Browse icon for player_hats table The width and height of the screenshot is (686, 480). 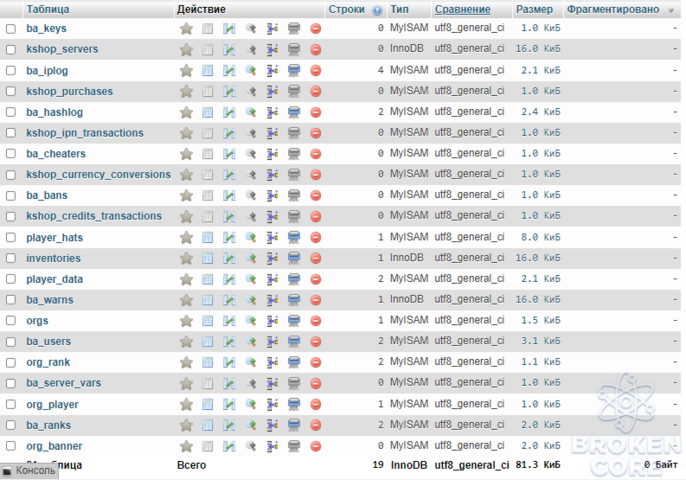[x=207, y=238]
